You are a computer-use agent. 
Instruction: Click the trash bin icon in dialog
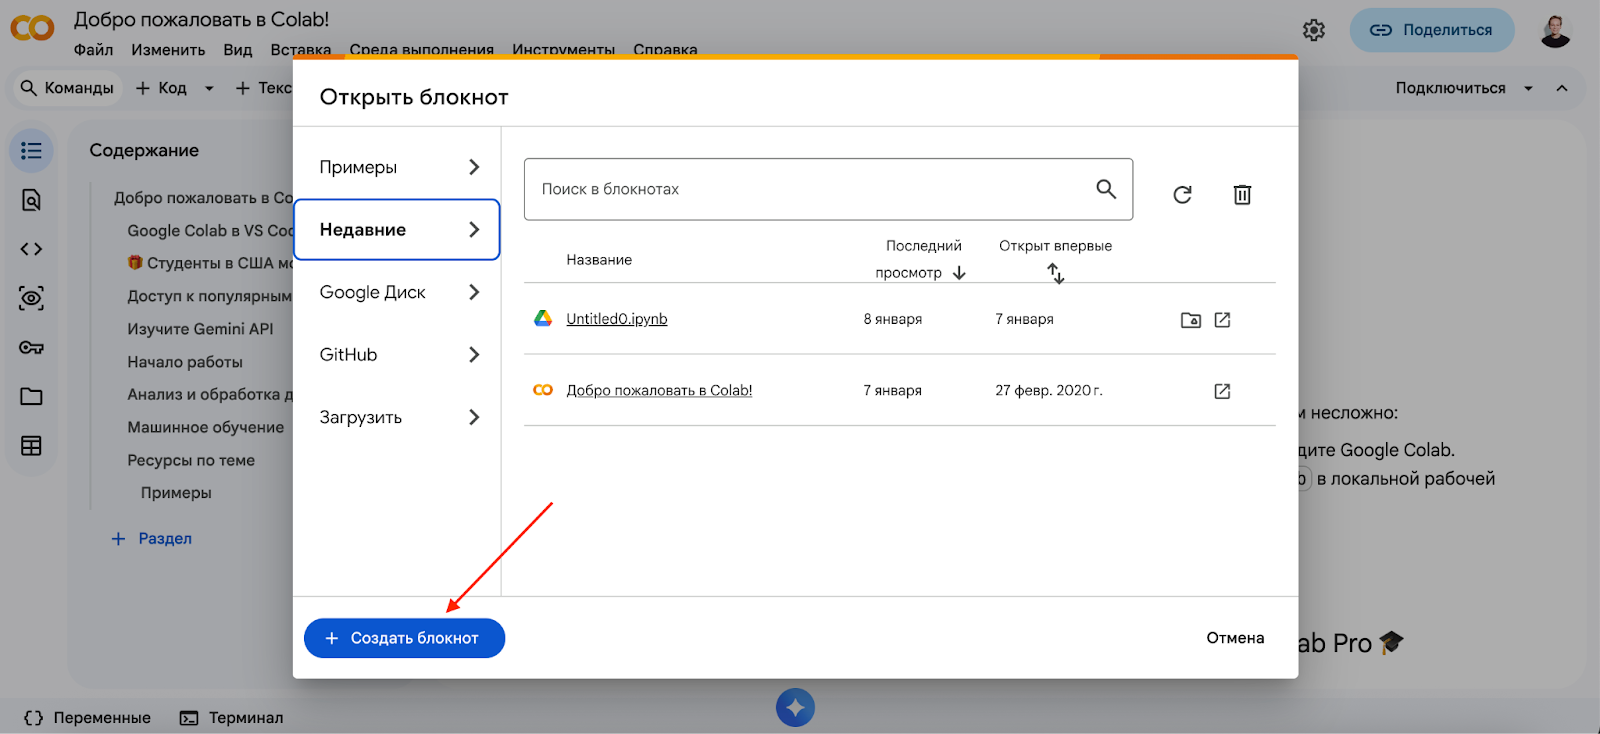point(1242,195)
